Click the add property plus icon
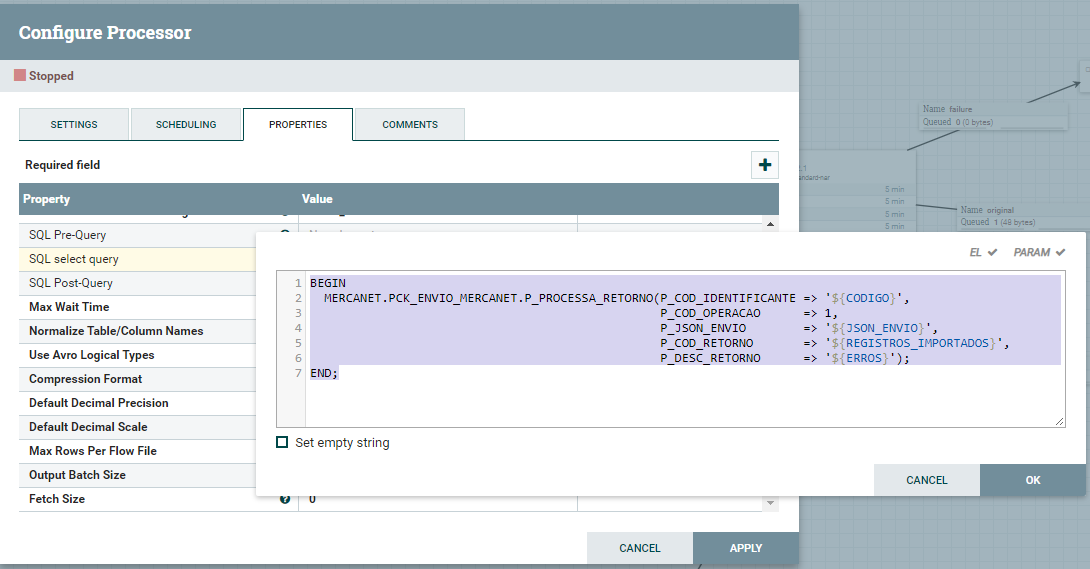Viewport: 1090px width, 569px height. [765, 165]
